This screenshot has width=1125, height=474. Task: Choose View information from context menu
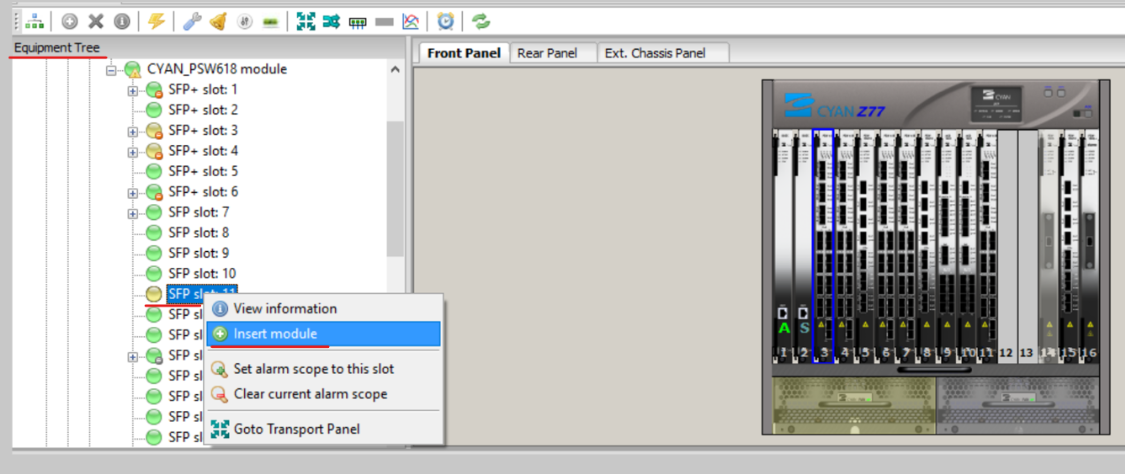pos(323,309)
